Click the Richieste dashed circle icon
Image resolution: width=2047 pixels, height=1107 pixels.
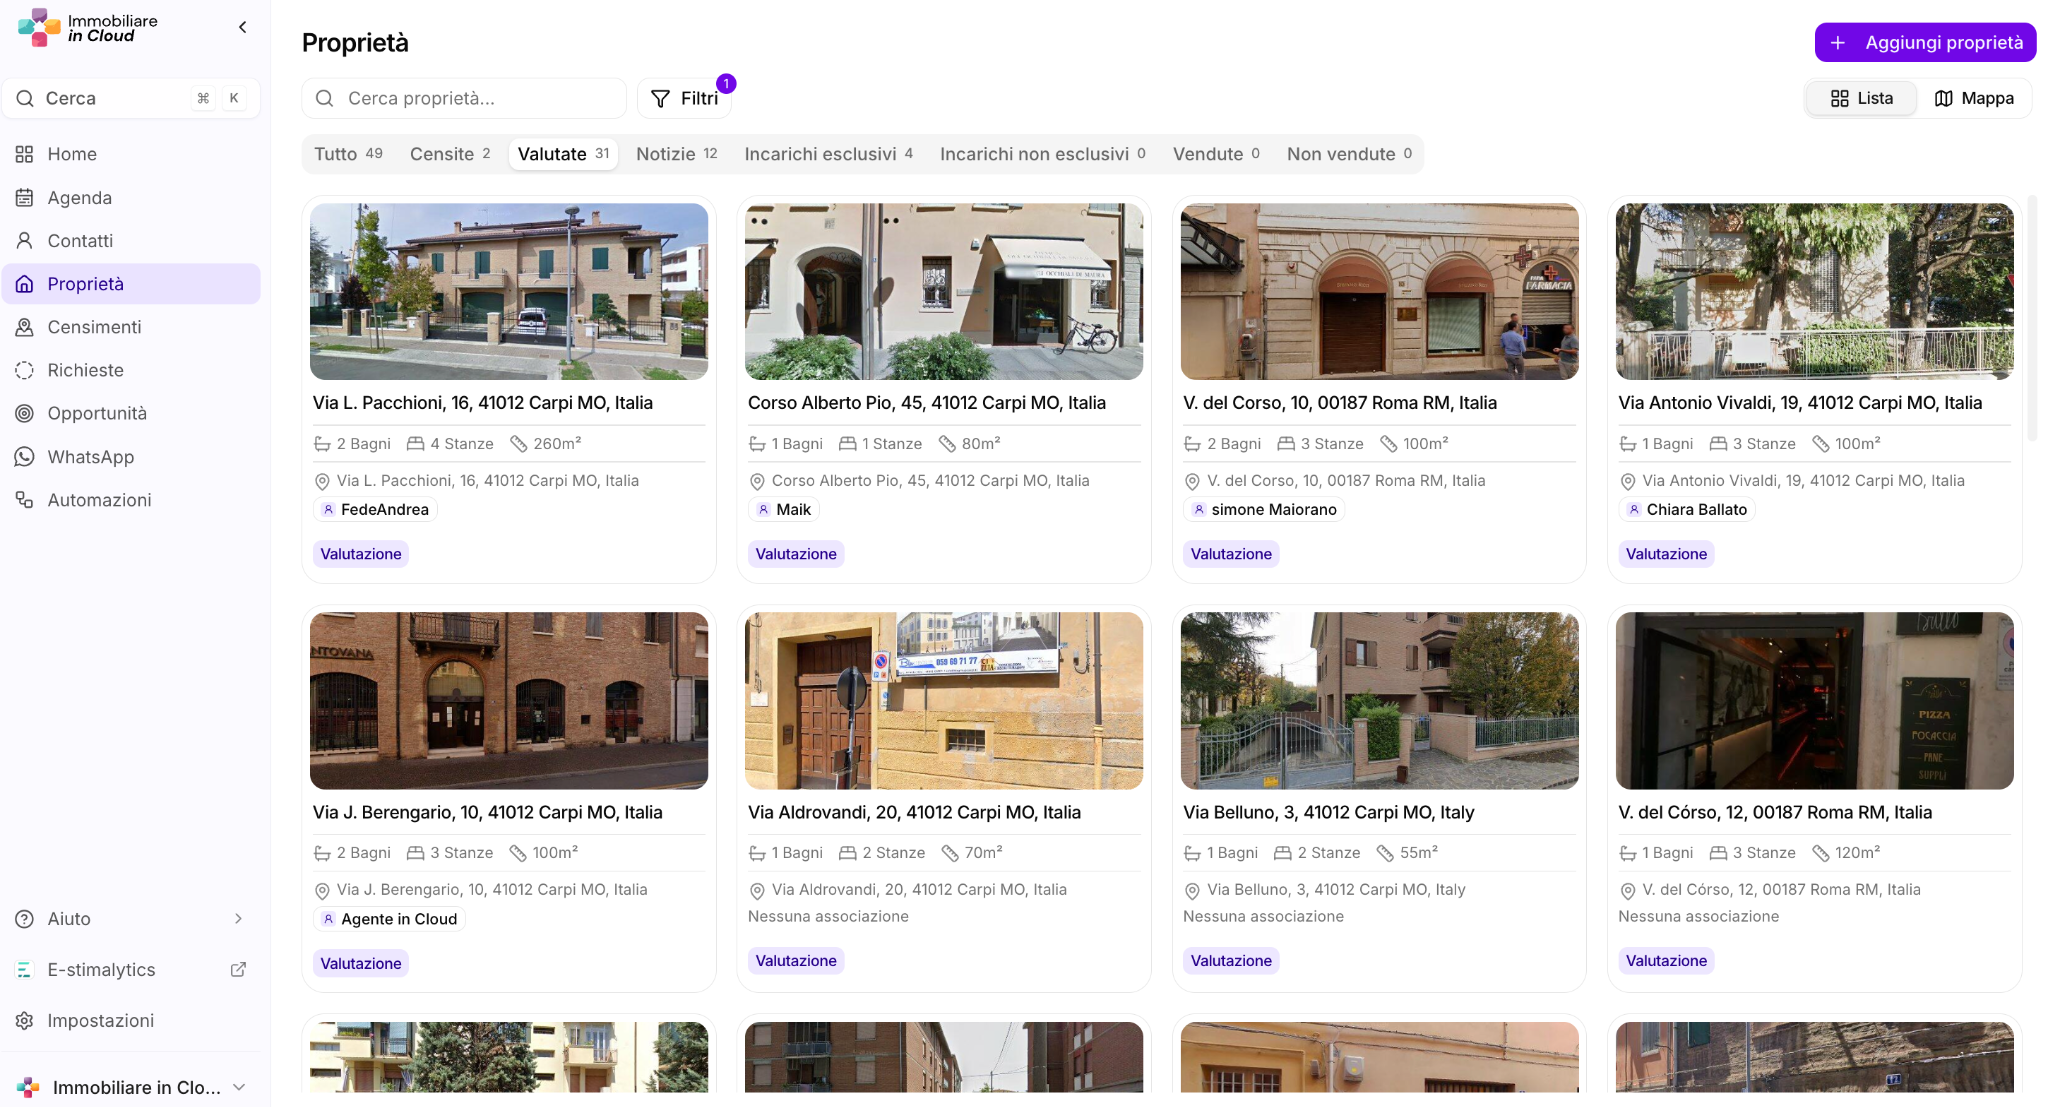point(25,370)
